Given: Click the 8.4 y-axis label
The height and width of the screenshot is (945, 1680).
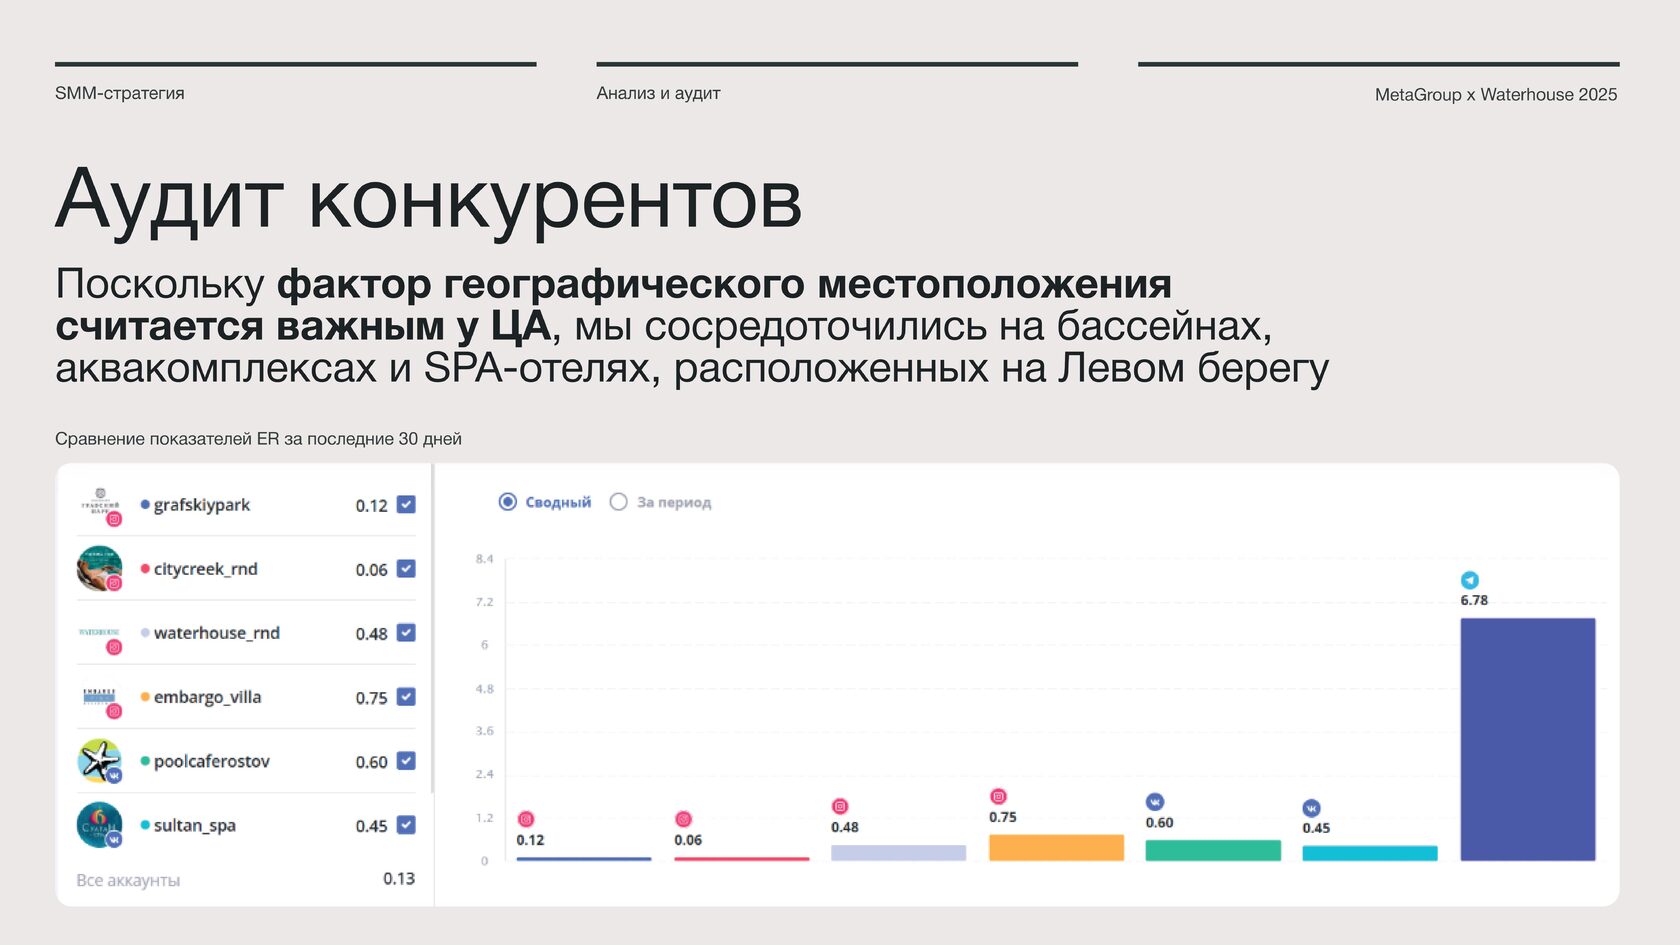Looking at the screenshot, I should pos(484,559).
